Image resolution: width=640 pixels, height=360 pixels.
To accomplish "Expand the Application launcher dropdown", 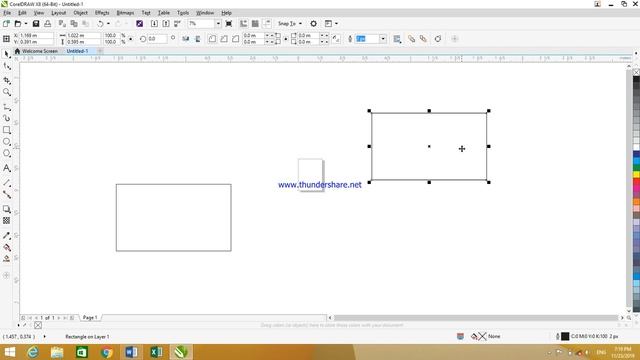I will point(336,24).
